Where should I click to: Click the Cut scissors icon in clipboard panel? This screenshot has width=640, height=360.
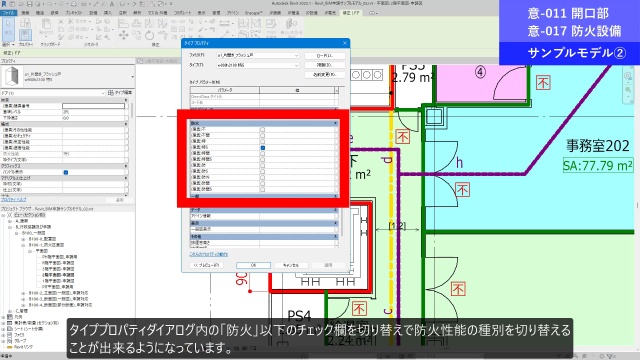(61, 21)
